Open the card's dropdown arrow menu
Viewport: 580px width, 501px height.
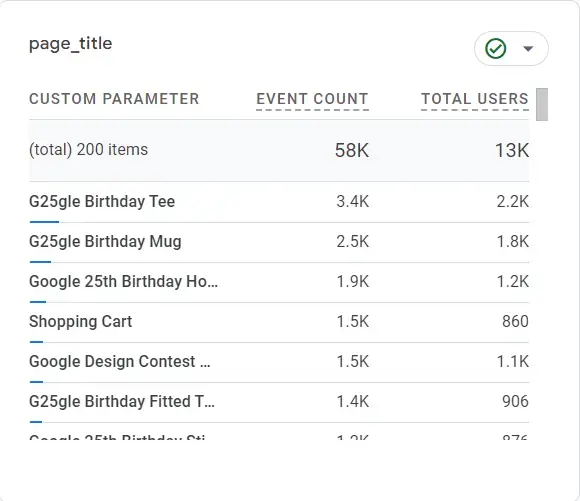[x=528, y=48]
